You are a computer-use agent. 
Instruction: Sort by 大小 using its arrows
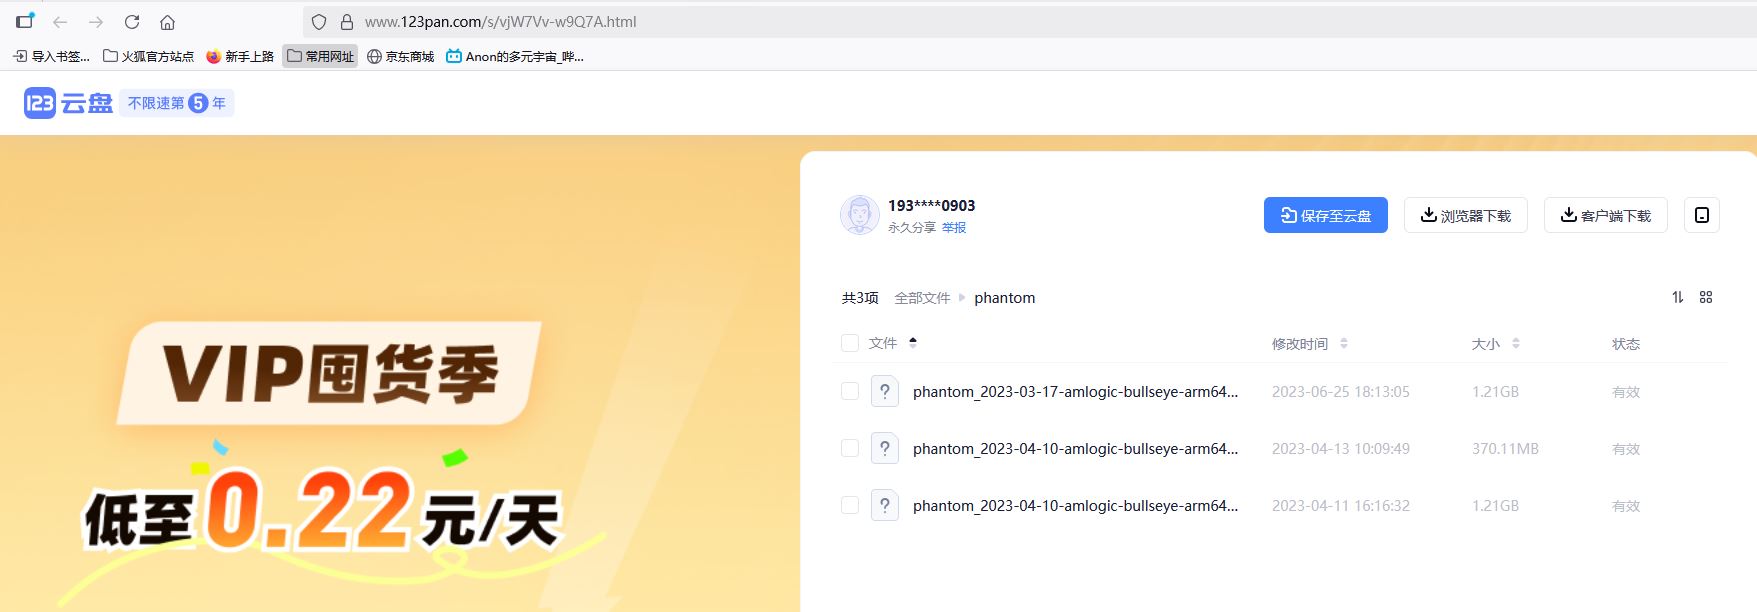point(1516,343)
